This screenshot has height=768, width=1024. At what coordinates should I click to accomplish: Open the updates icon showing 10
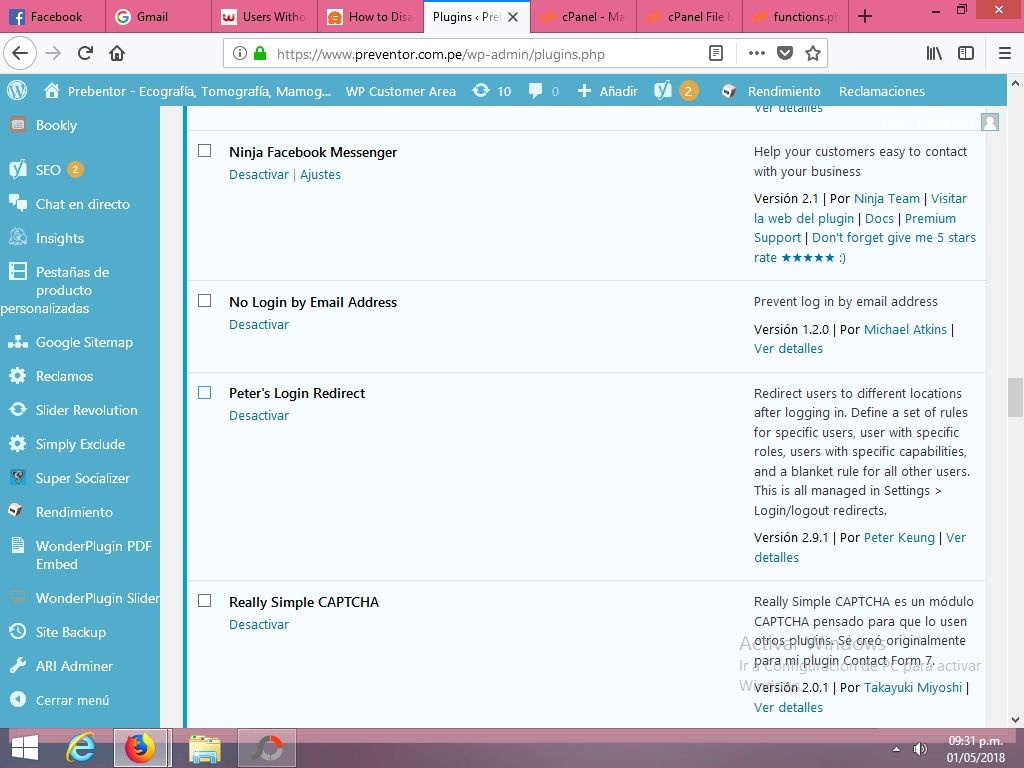481,91
